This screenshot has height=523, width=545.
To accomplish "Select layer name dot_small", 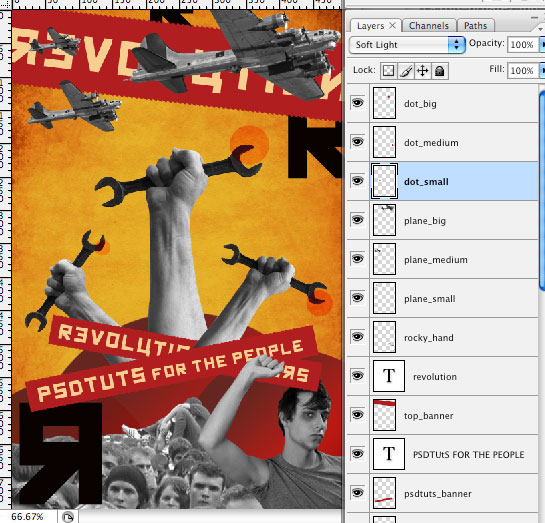I will (x=426, y=182).
